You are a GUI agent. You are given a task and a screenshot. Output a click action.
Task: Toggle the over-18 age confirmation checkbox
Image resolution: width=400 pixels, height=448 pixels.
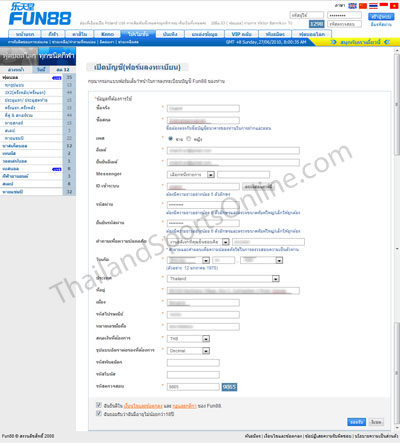pyautogui.click(x=99, y=413)
